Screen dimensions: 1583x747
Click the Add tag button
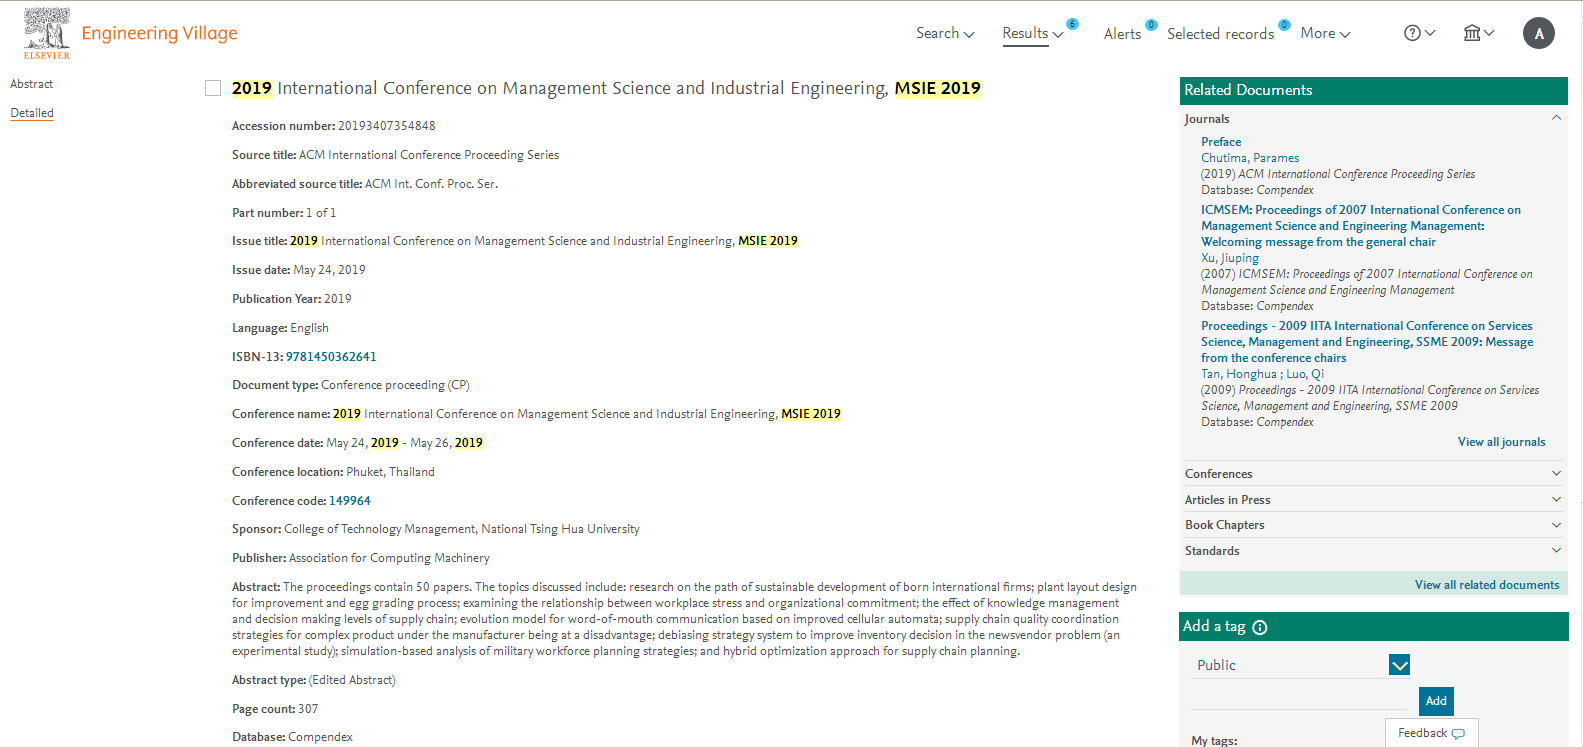1436,701
